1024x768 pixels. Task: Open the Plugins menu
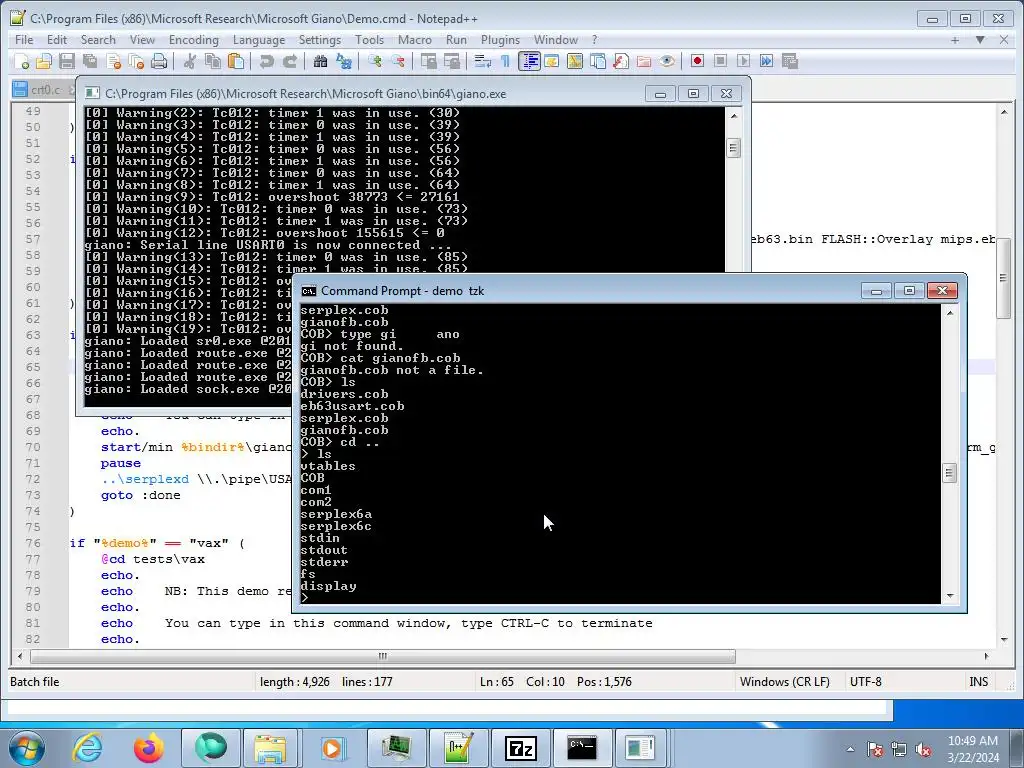[500, 40]
